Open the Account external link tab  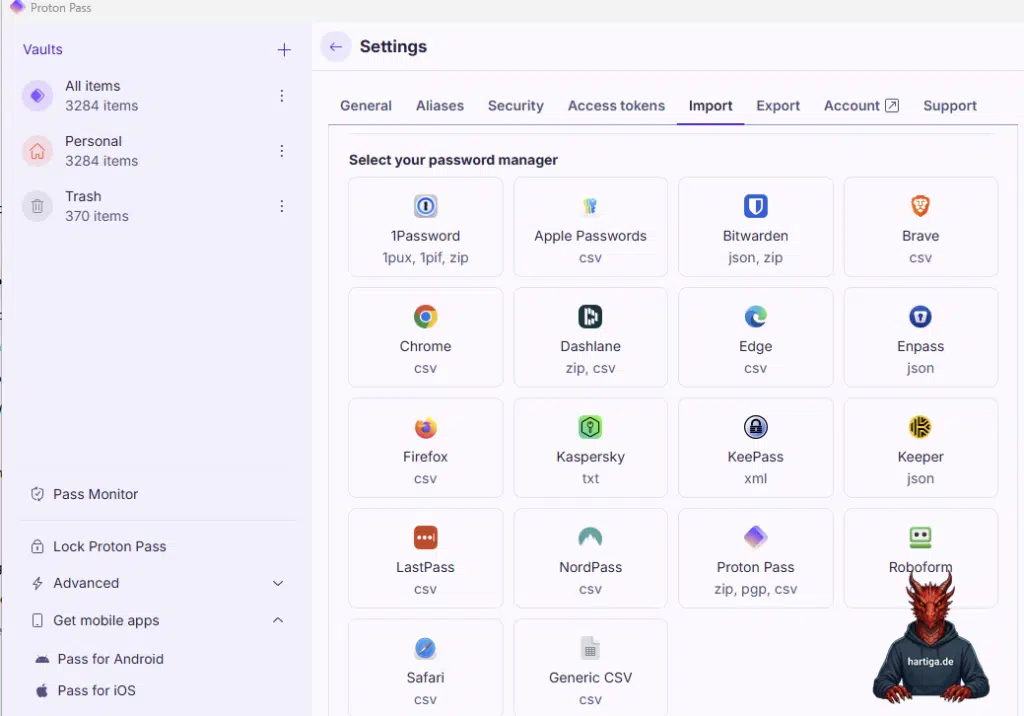click(x=861, y=106)
